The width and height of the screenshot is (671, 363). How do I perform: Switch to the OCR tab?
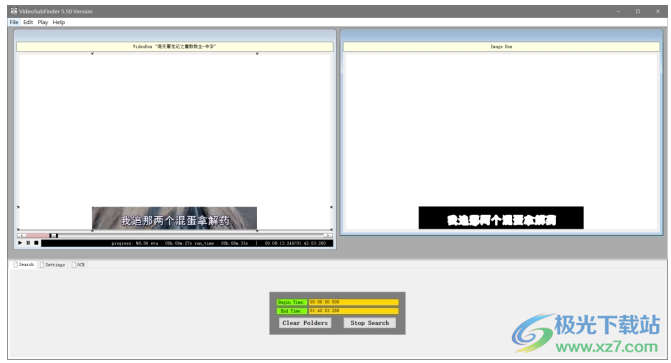click(78, 265)
